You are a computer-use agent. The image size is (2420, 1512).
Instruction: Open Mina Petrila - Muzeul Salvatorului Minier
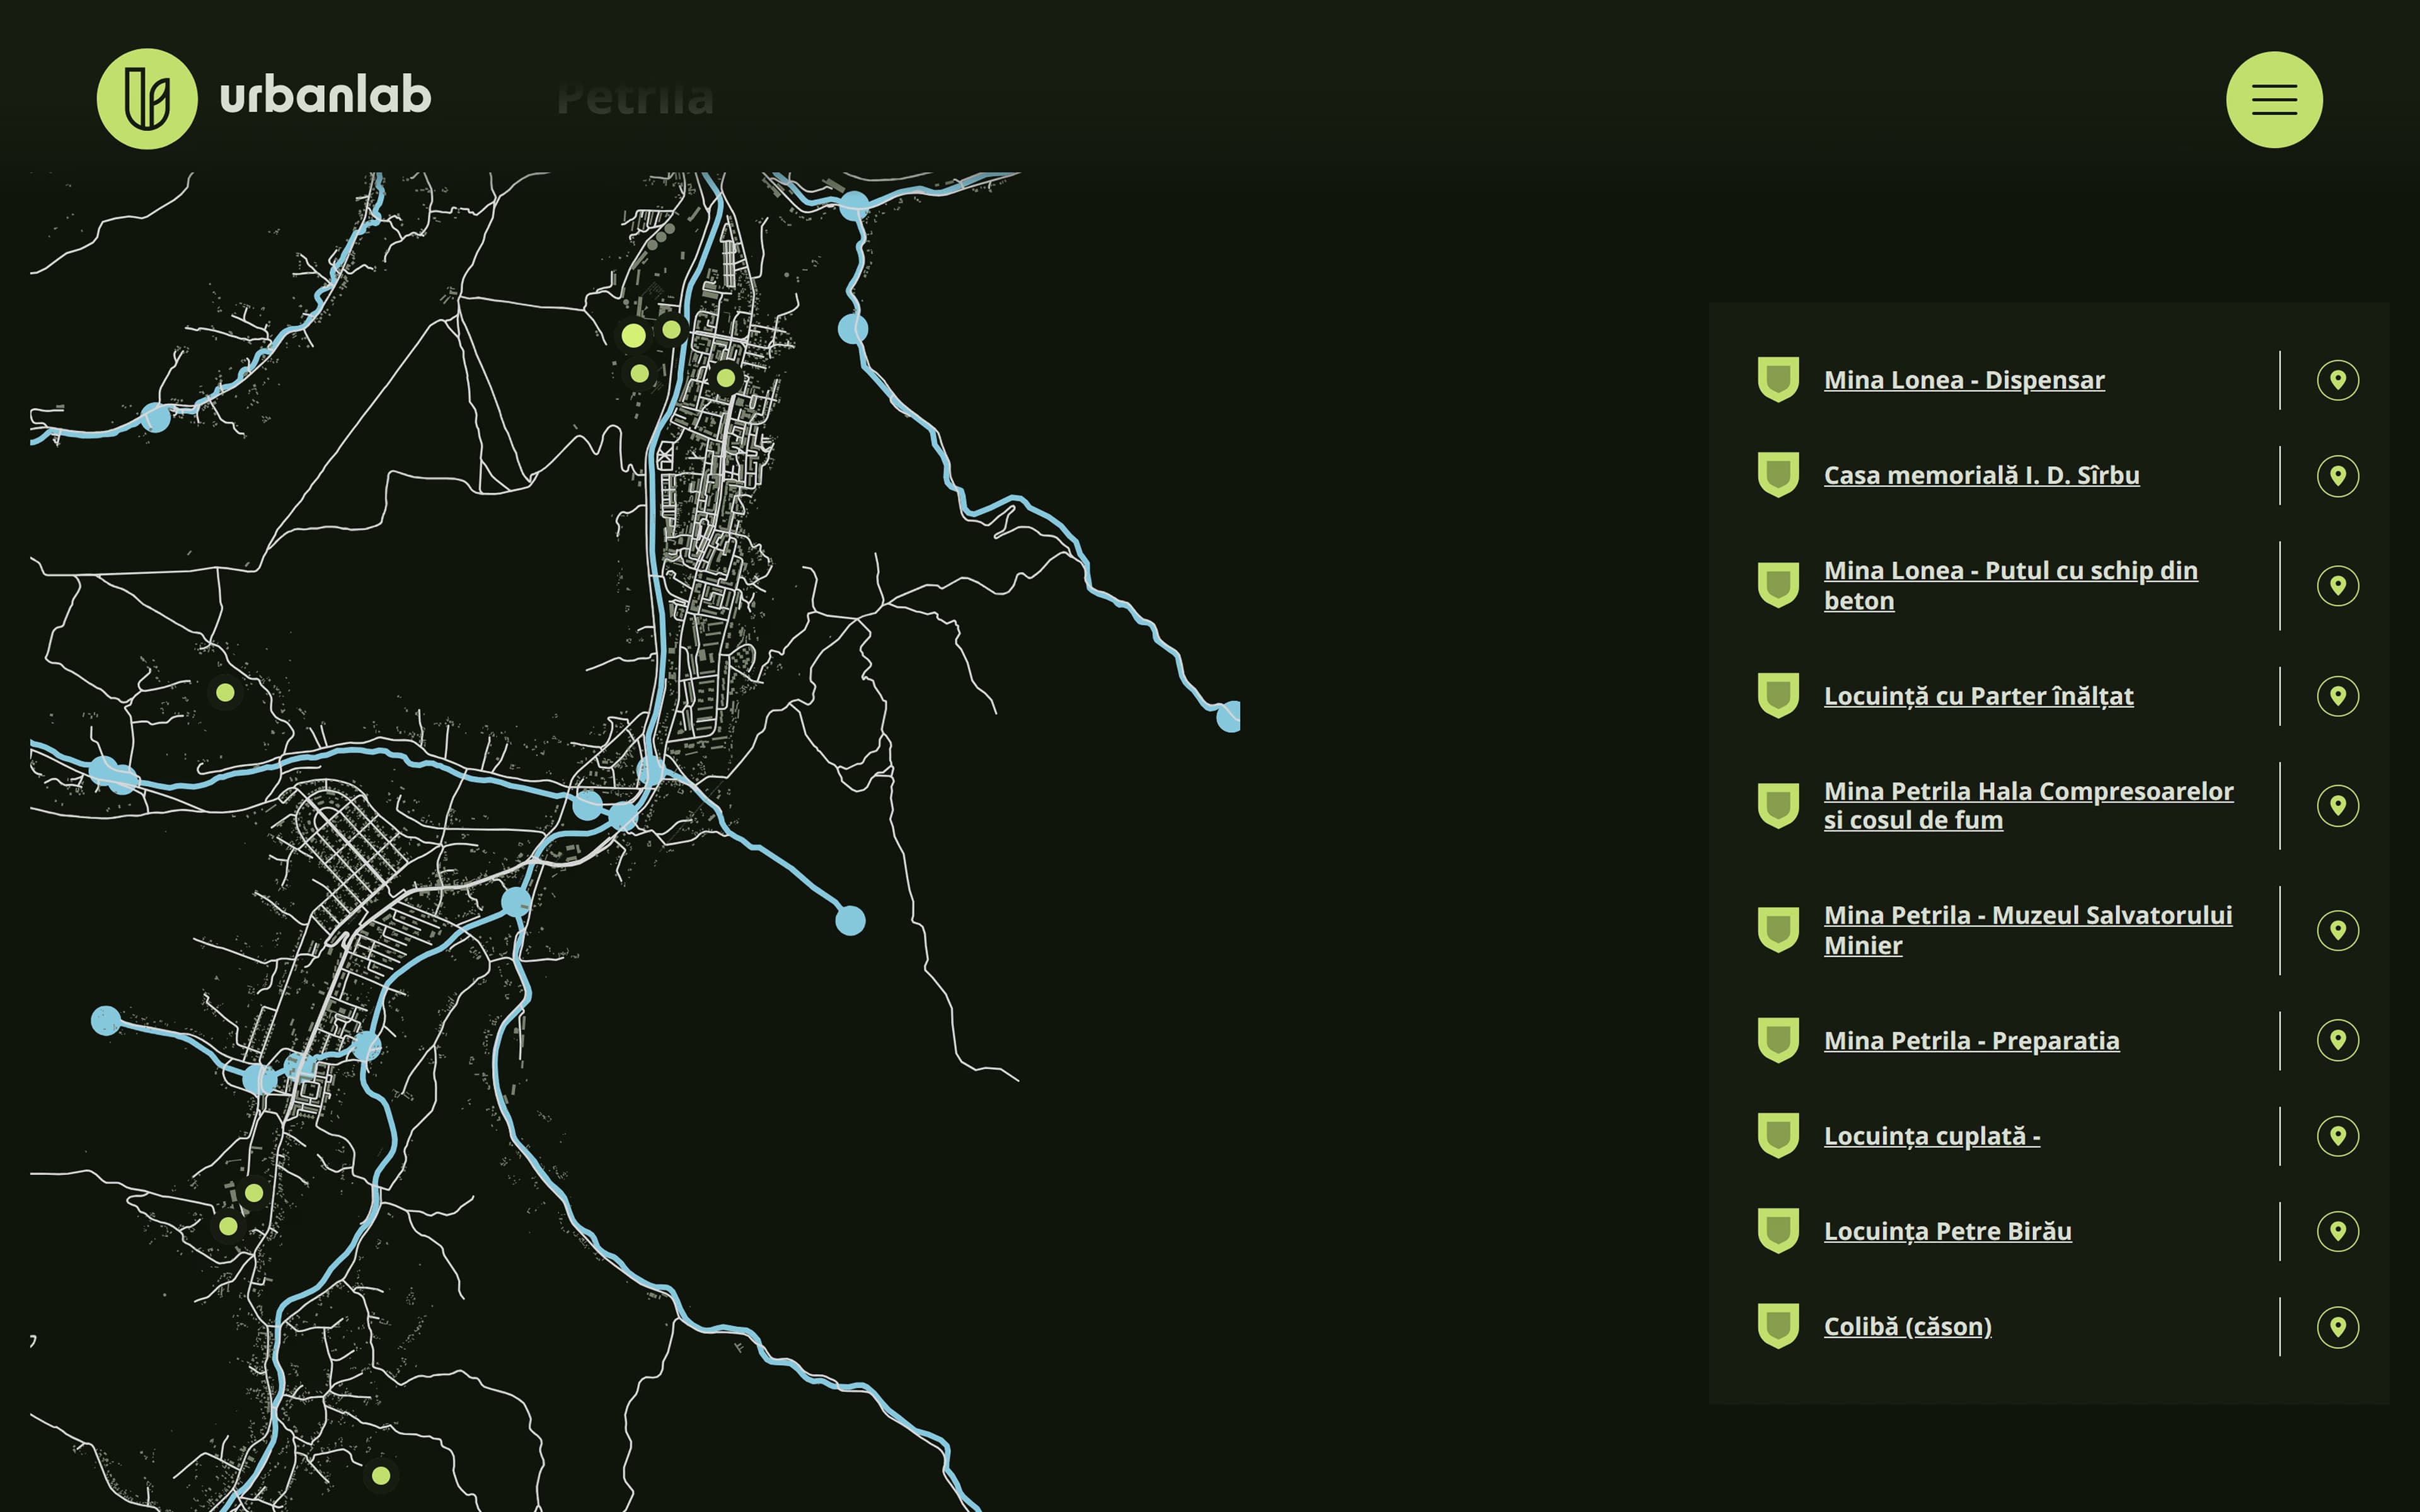[x=2027, y=930]
